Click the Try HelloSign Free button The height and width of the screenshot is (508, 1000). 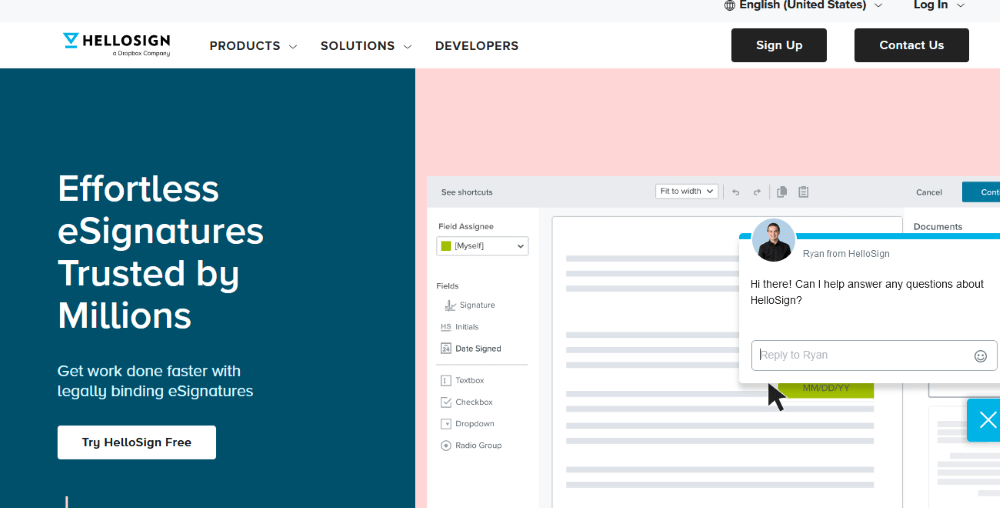136,442
